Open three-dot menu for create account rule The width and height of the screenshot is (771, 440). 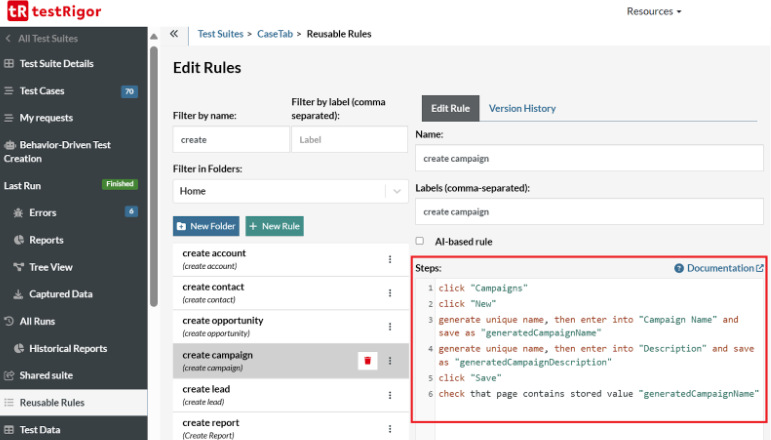[390, 259]
